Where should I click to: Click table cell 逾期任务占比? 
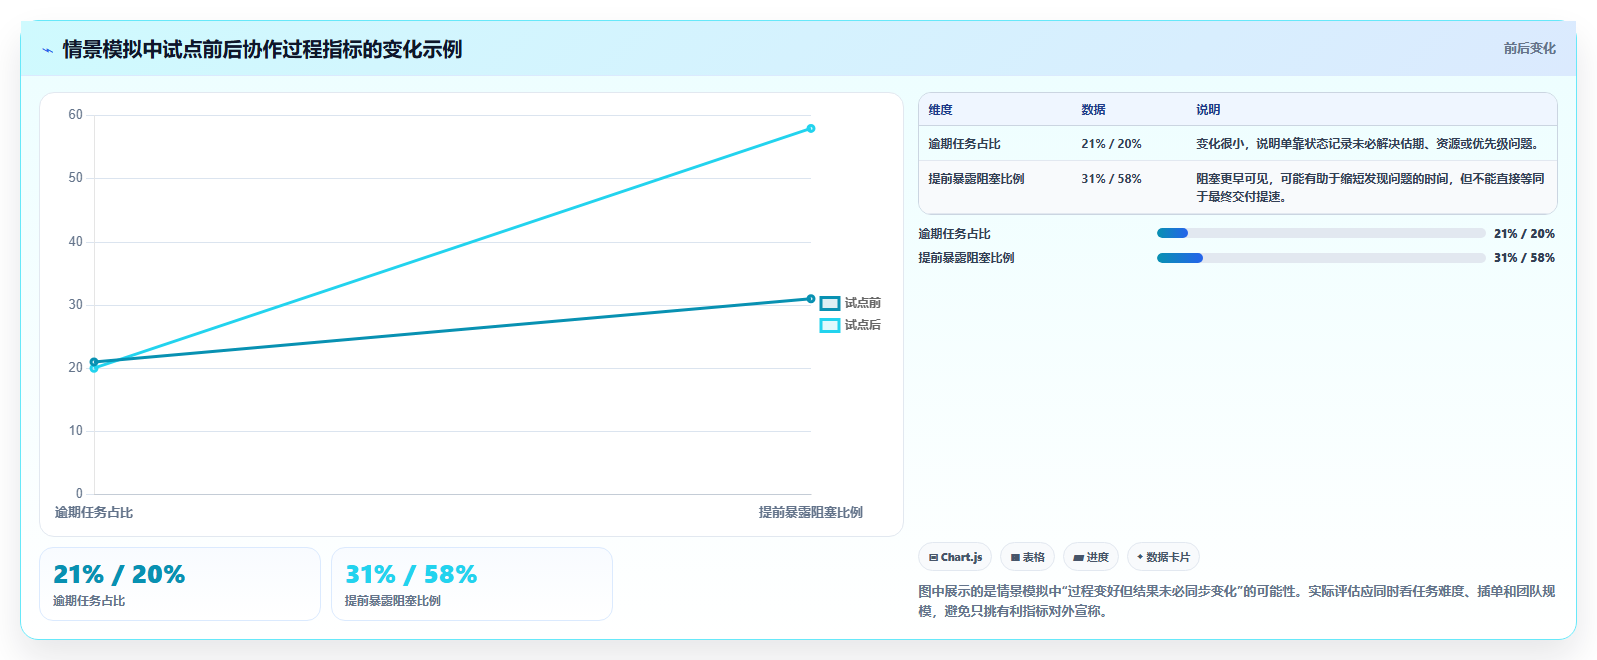(x=964, y=144)
